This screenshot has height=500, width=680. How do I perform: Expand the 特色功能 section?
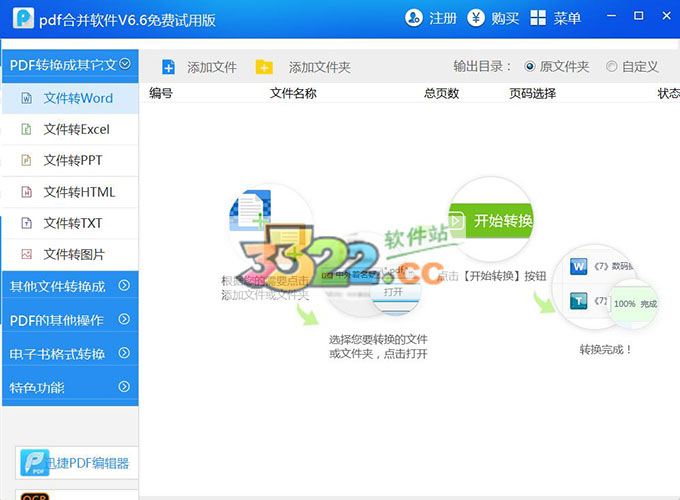pos(124,386)
